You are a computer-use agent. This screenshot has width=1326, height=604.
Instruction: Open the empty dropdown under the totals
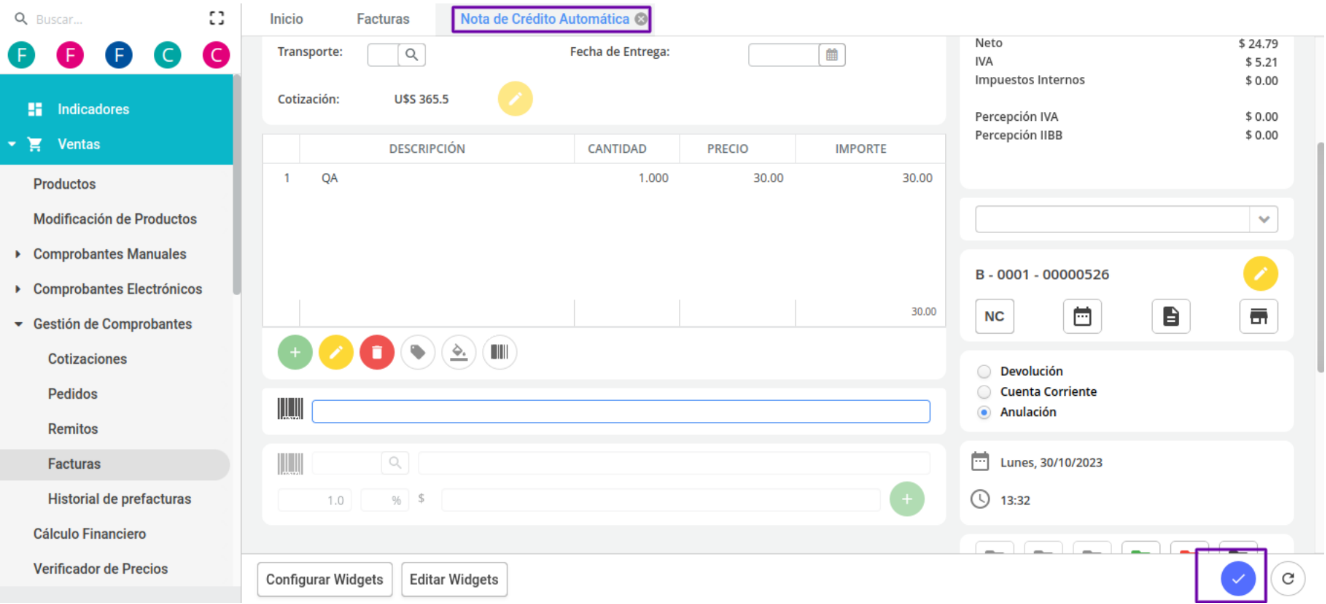tap(1126, 219)
